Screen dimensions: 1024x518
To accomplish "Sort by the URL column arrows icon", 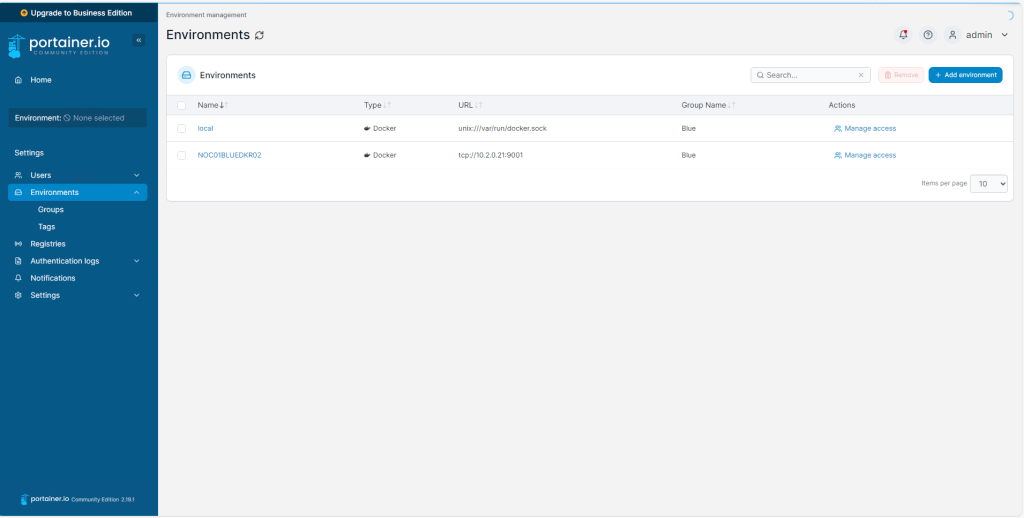I will coord(478,105).
